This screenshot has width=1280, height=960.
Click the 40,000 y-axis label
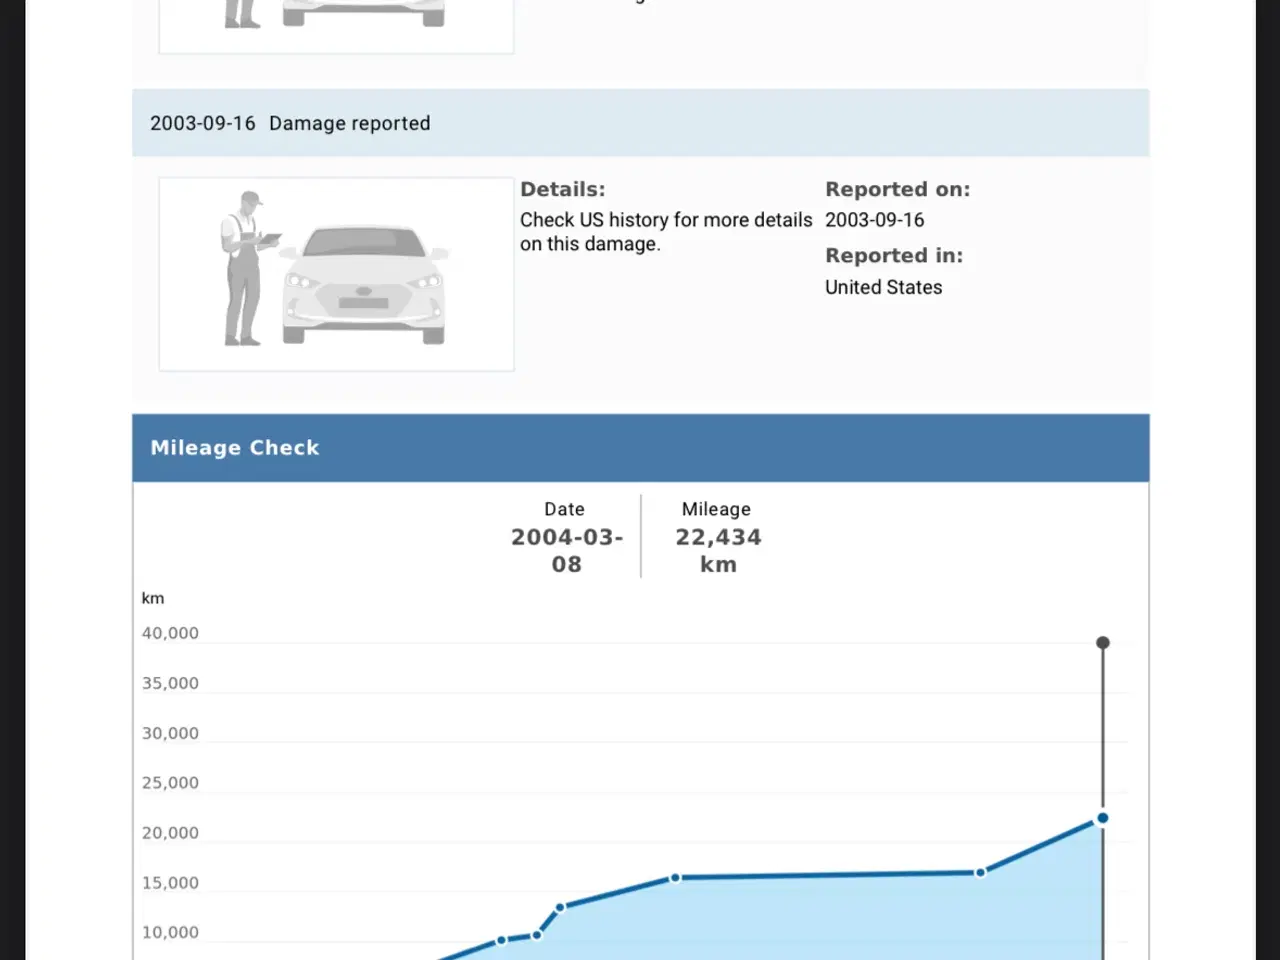[170, 633]
